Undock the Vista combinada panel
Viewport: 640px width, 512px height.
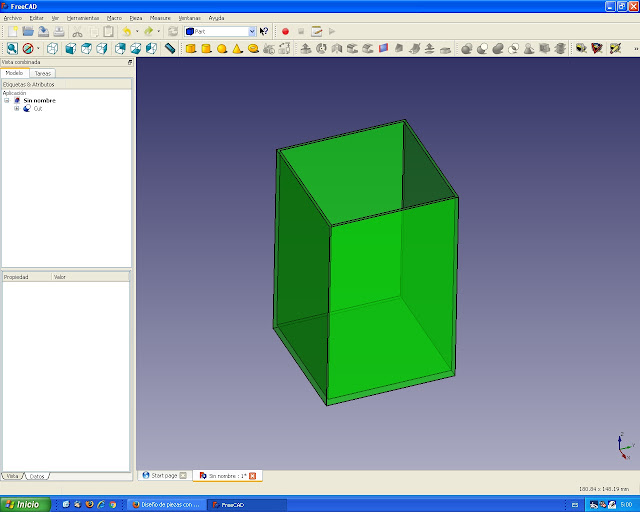tap(130, 62)
